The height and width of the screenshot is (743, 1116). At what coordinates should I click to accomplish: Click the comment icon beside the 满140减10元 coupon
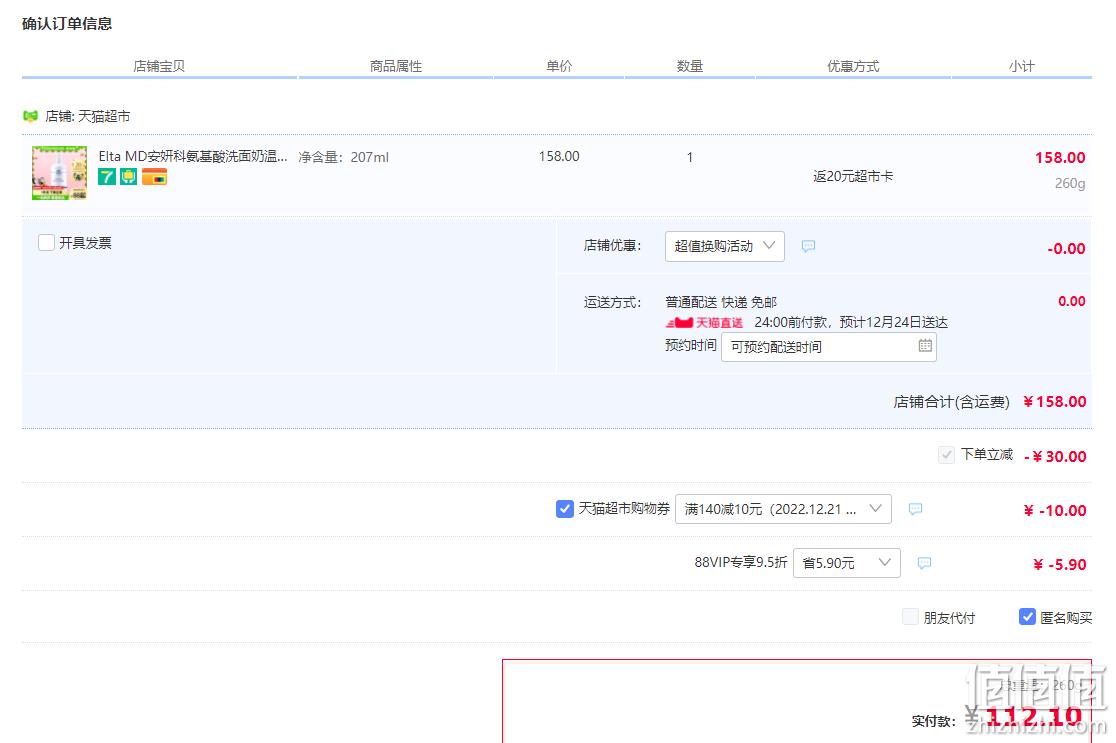click(x=916, y=509)
